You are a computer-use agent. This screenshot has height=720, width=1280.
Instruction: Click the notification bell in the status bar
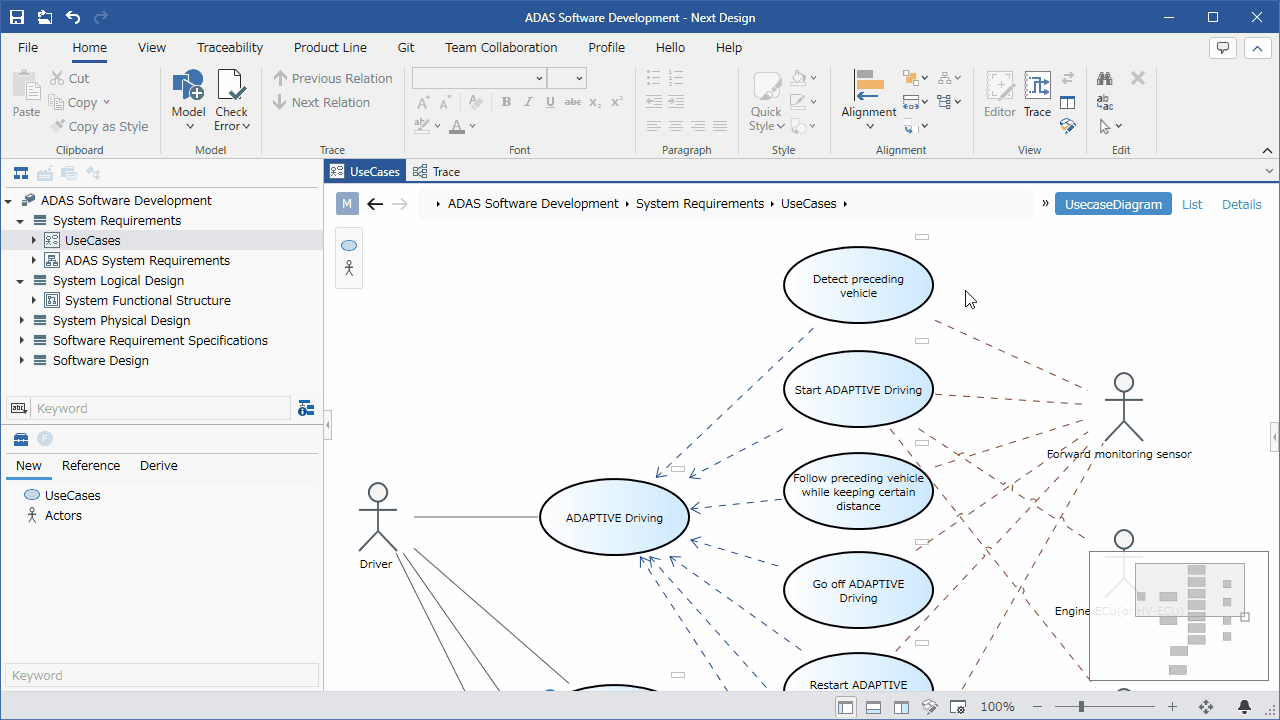tap(1245, 707)
